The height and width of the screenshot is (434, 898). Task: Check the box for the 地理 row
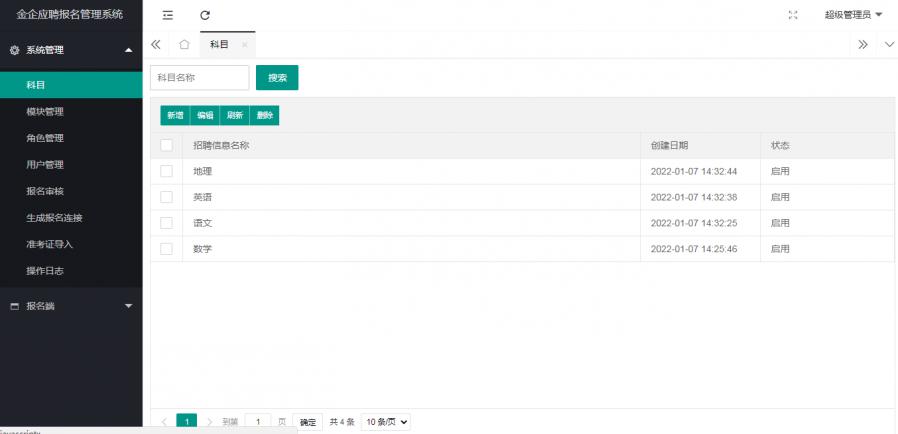tap(167, 172)
